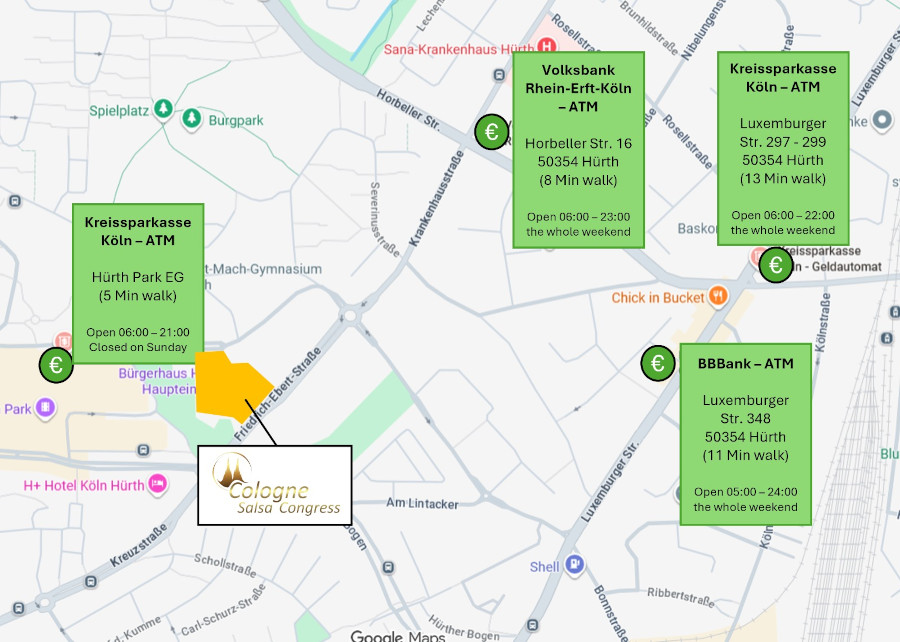
Task: Click the grey location pin at top right
Action: click(x=882, y=120)
